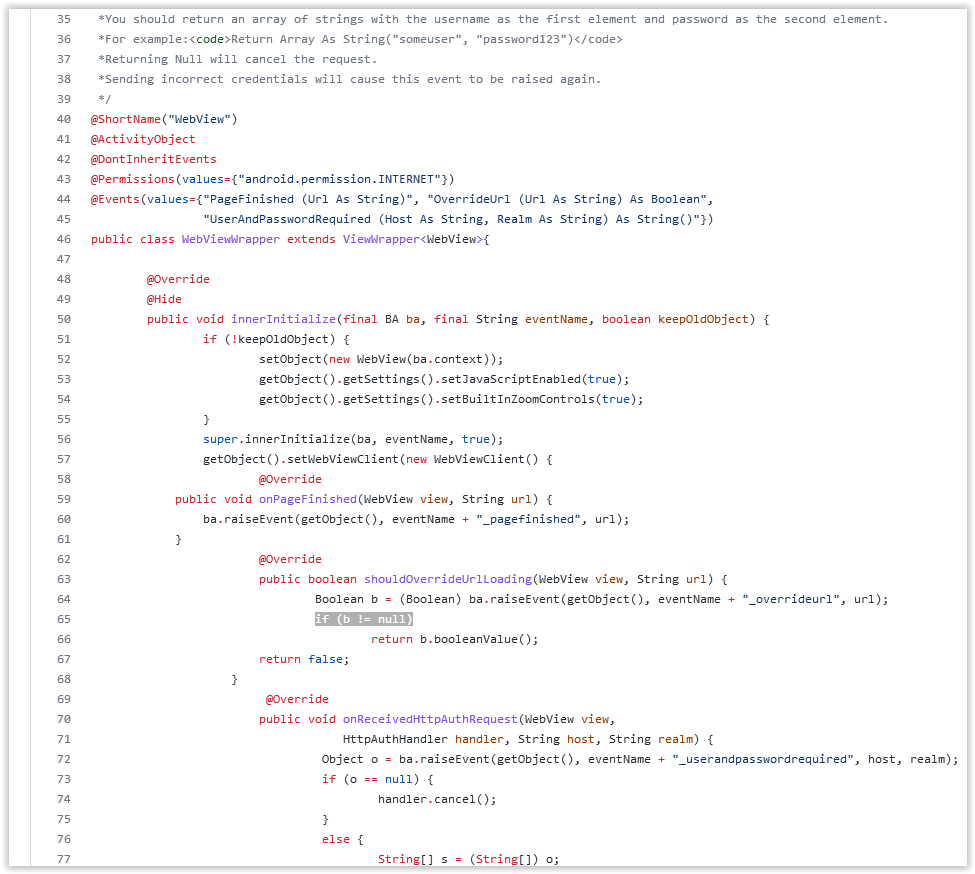Click line number 40
The width and height of the screenshot is (975, 874).
(63, 119)
